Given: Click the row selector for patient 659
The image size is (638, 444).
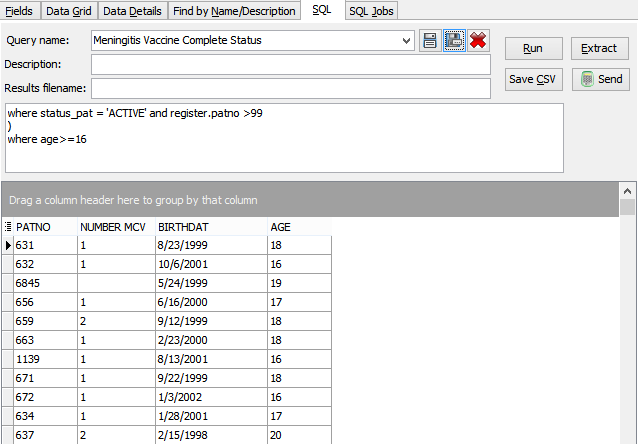Looking at the screenshot, I should 8,322.
